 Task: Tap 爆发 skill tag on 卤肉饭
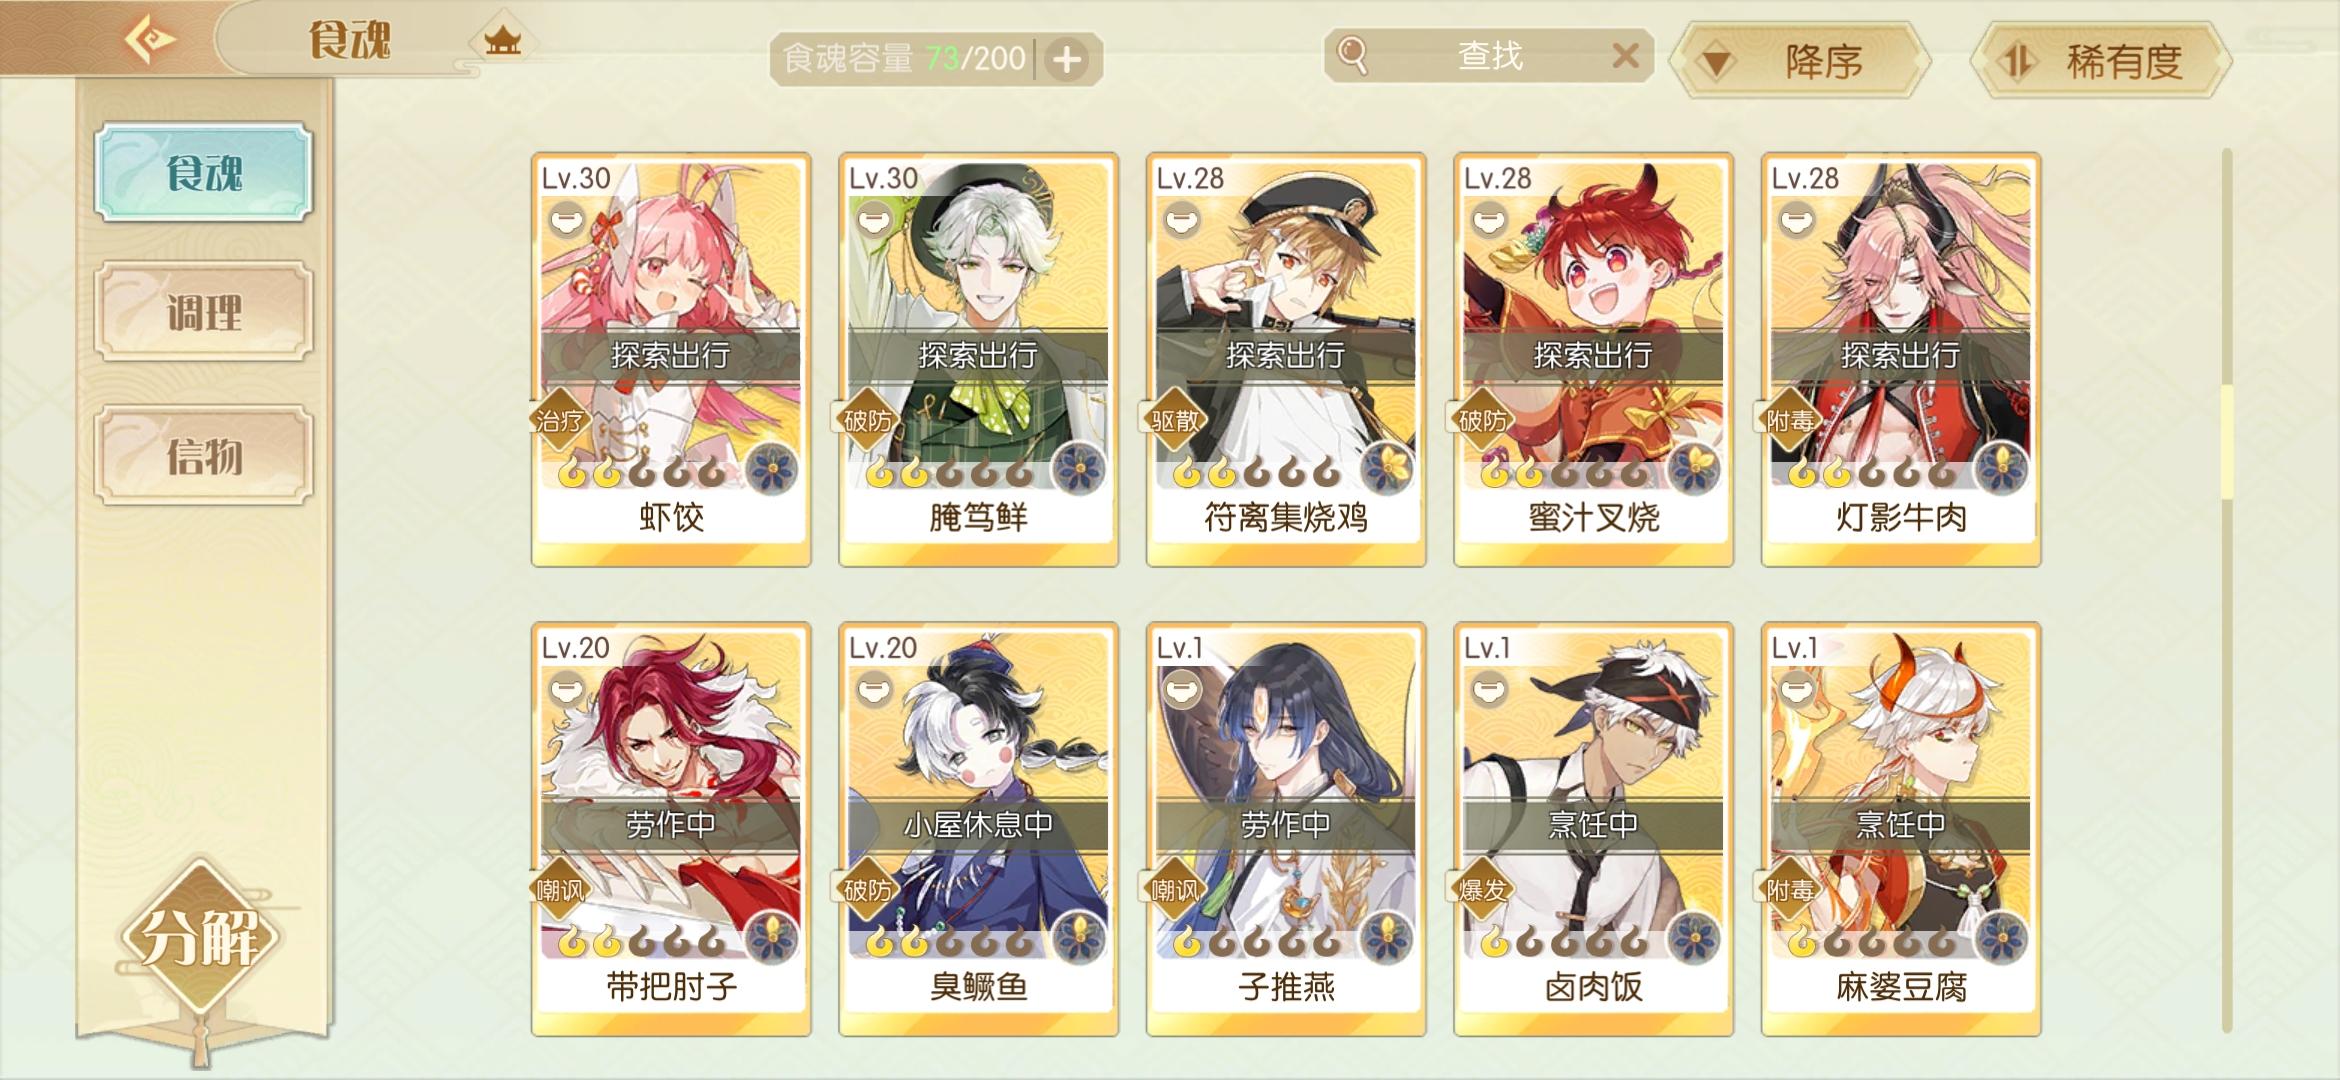(x=1482, y=889)
